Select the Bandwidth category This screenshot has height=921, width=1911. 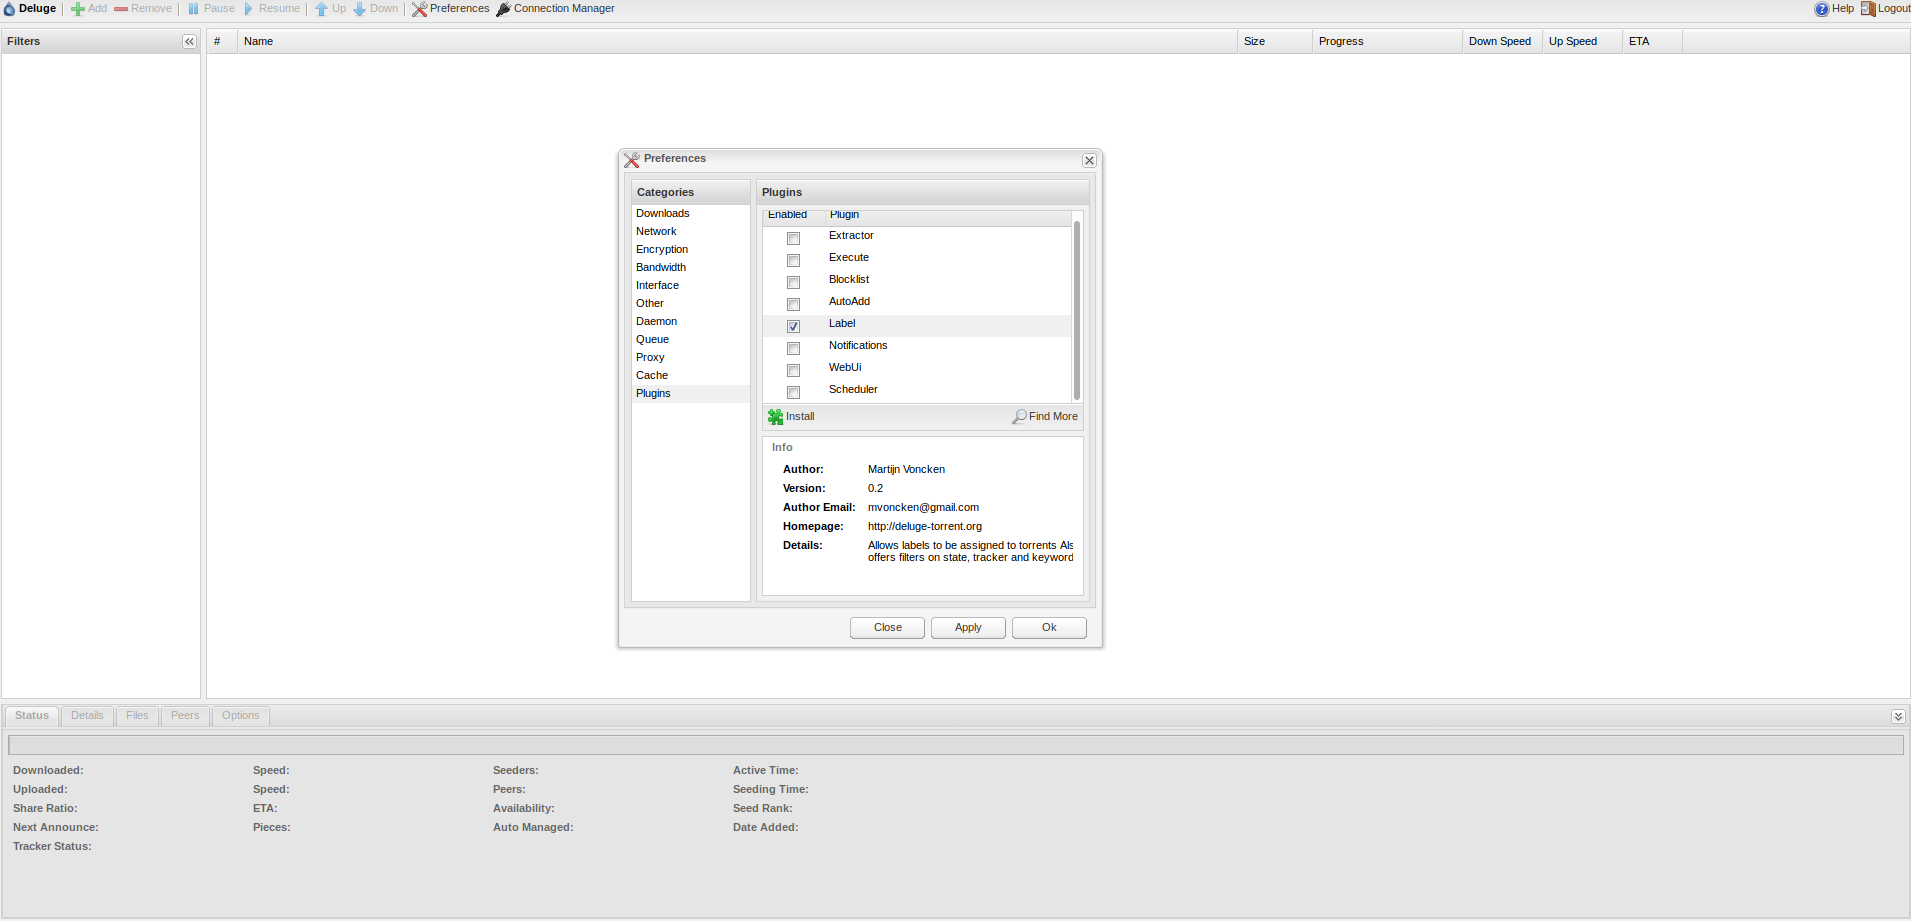pos(690,267)
